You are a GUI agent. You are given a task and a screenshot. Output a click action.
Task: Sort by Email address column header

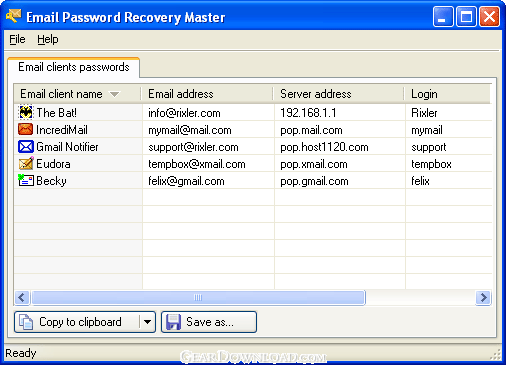coord(207,94)
